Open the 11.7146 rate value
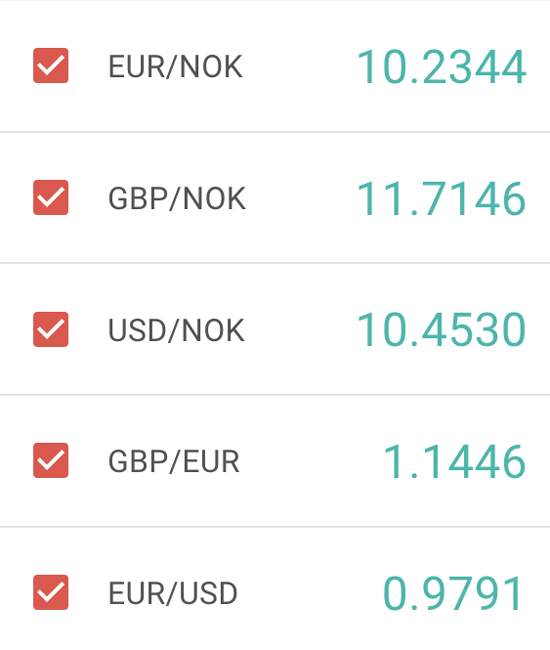The image size is (550, 650). pyautogui.click(x=441, y=199)
